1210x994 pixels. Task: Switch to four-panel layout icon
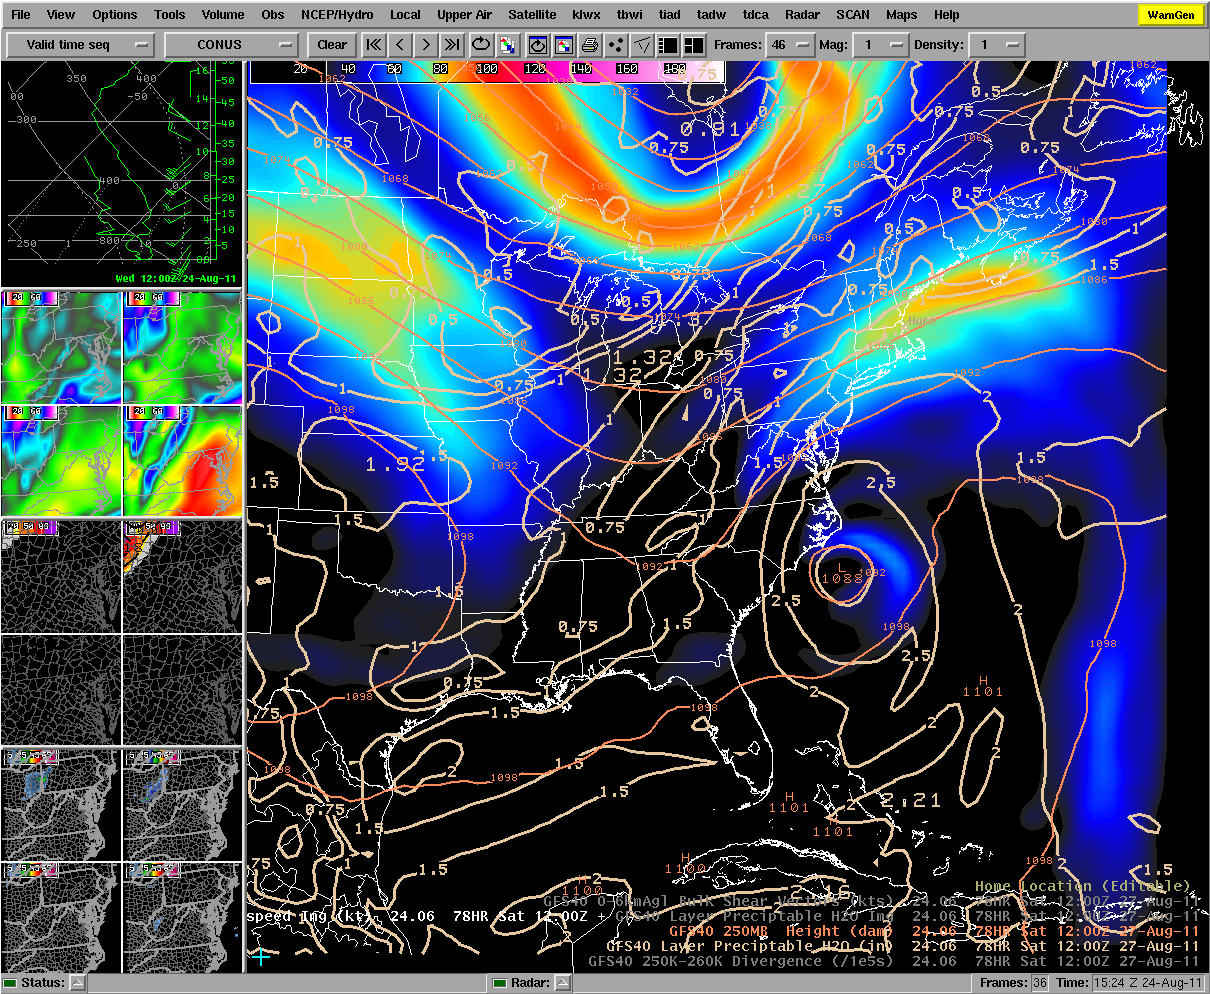pos(694,45)
